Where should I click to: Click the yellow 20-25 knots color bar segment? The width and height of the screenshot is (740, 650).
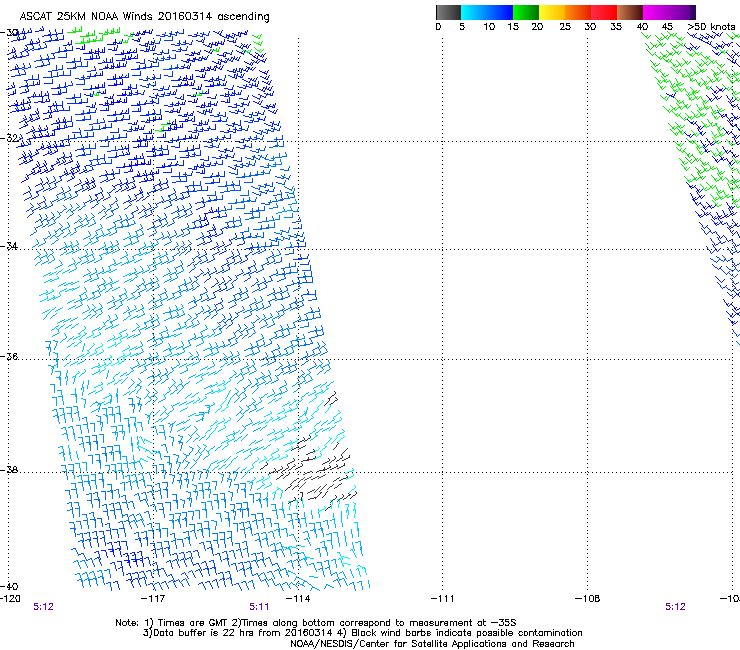[552, 12]
